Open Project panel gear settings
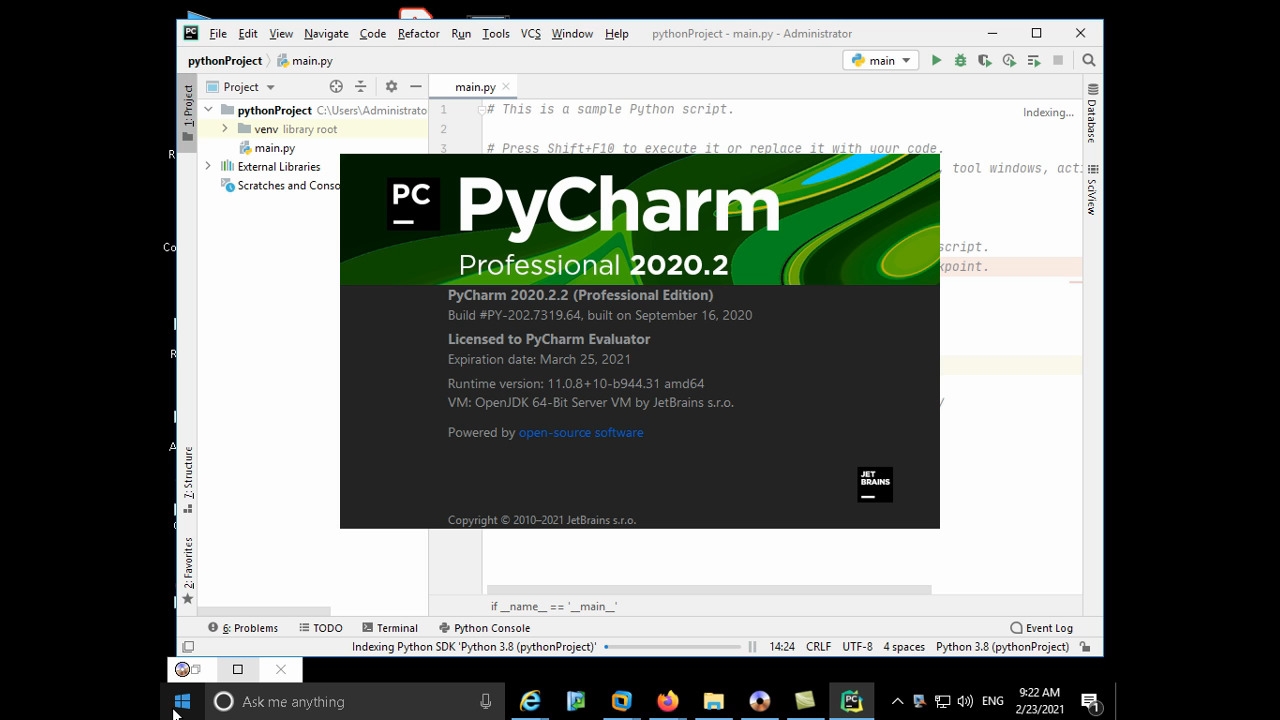 tap(391, 87)
